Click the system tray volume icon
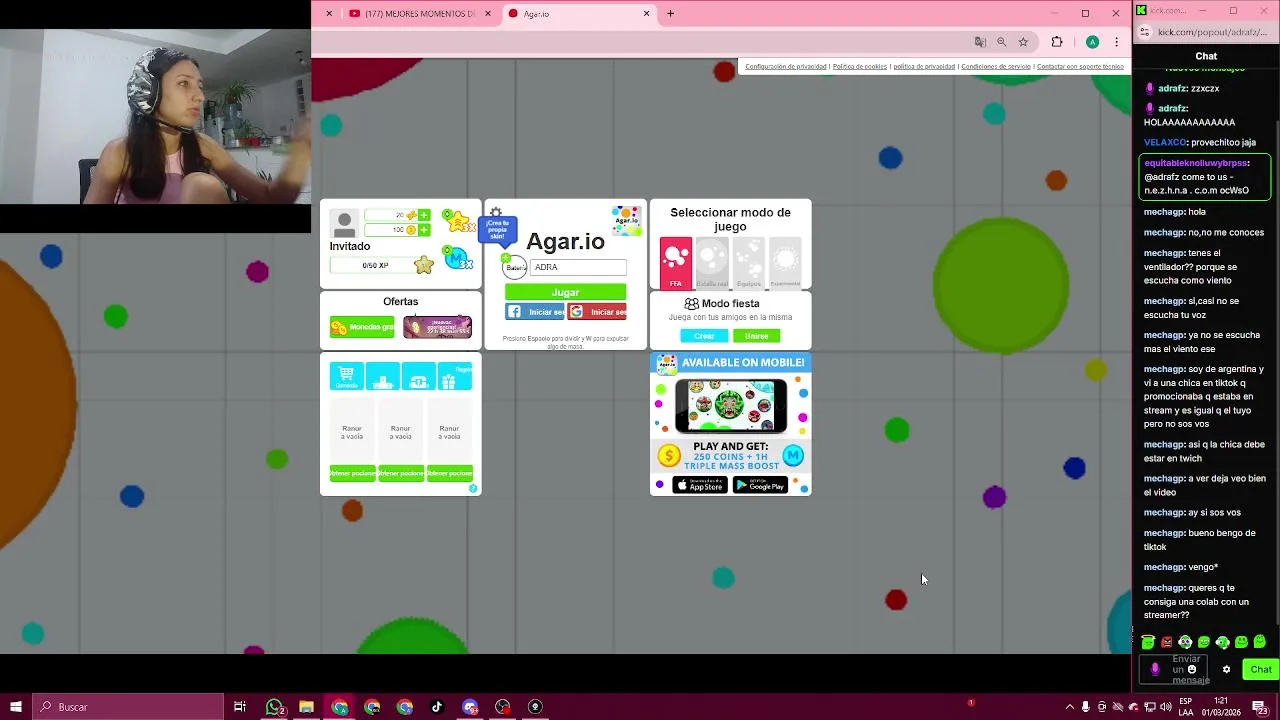1280x720 pixels. pyautogui.click(x=1166, y=707)
